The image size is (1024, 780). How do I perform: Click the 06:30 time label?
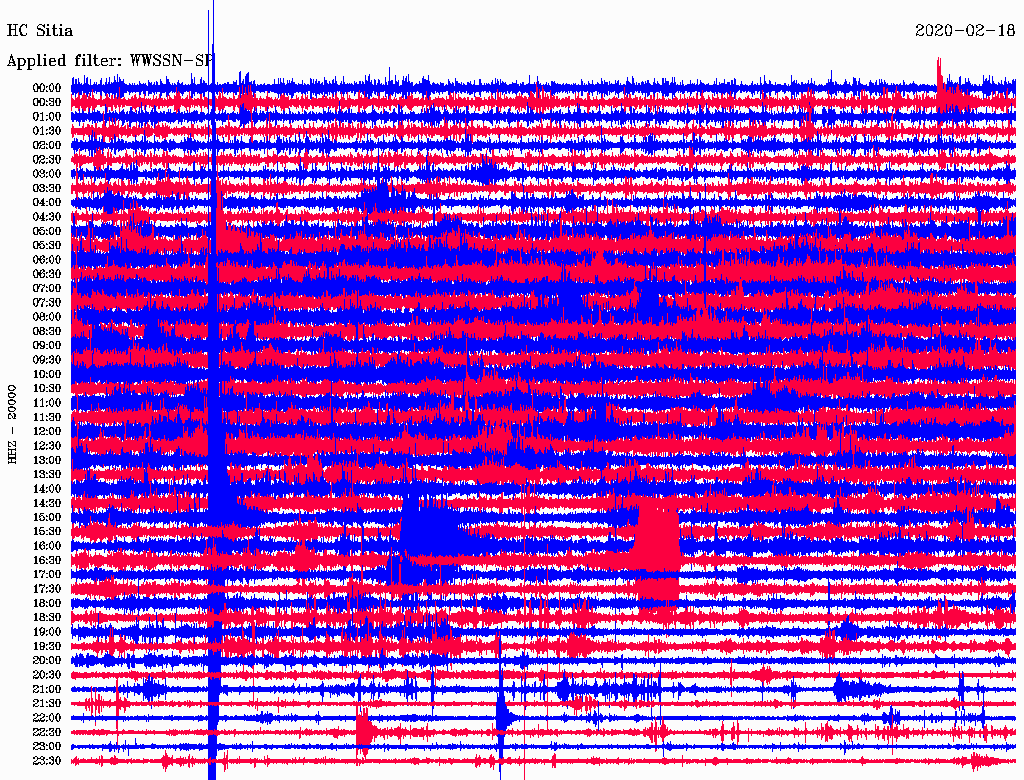(47, 274)
